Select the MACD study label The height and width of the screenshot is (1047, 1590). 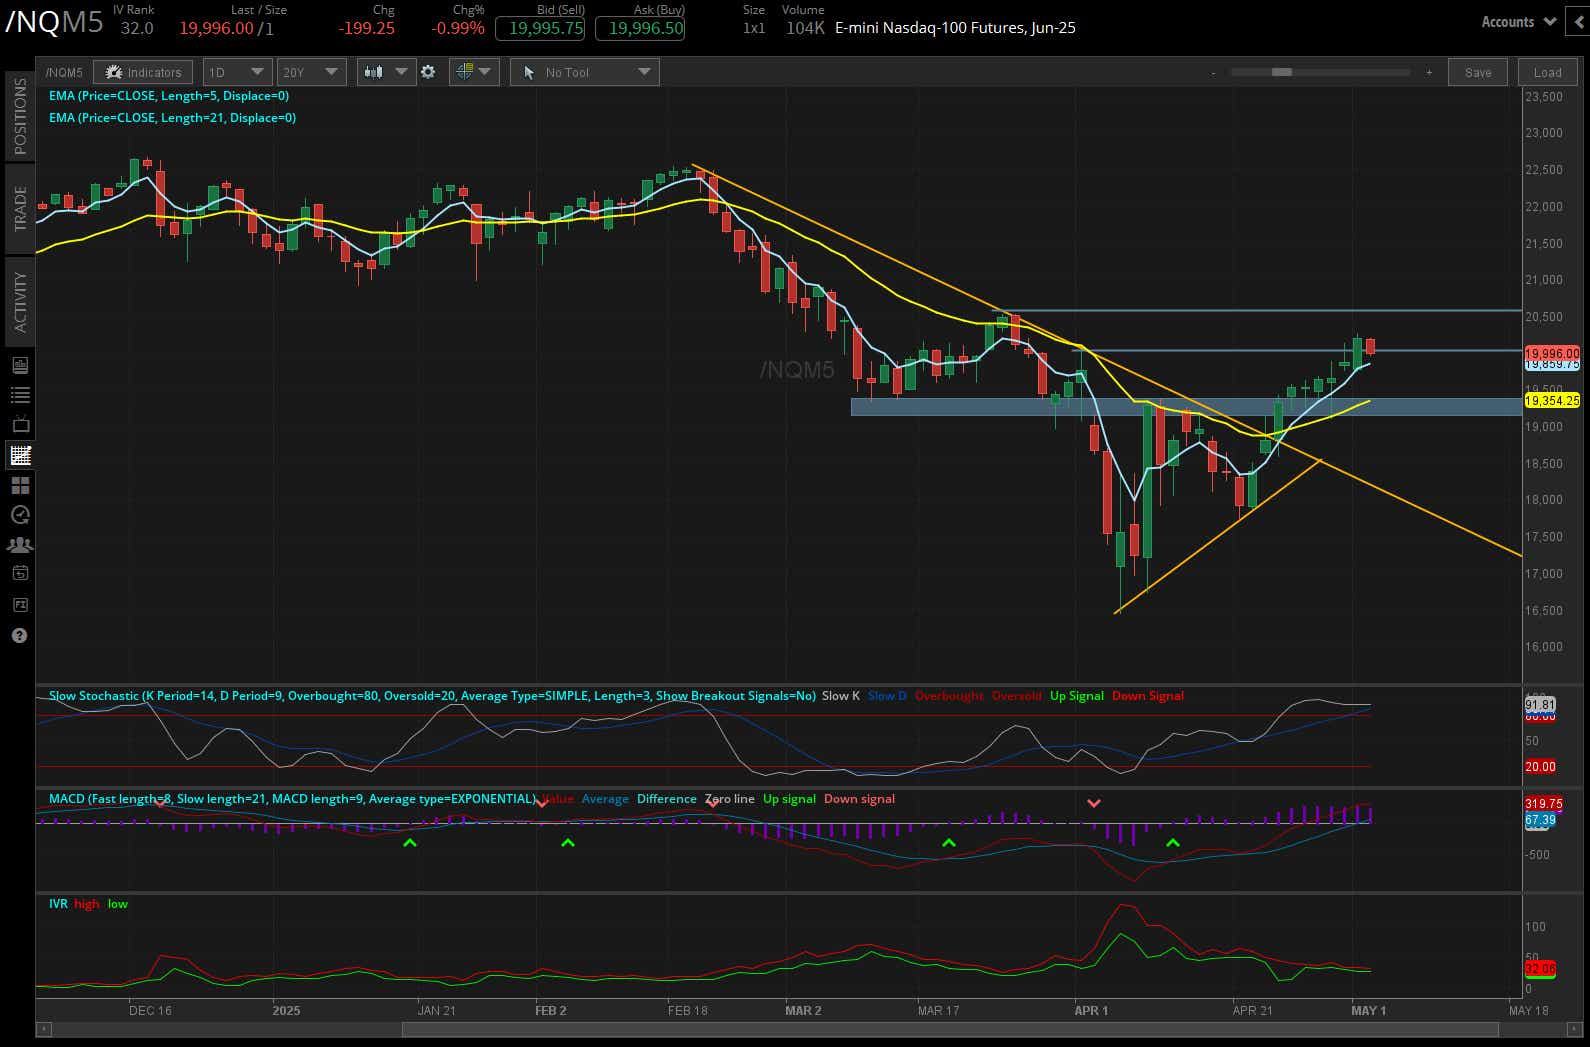tap(292, 799)
